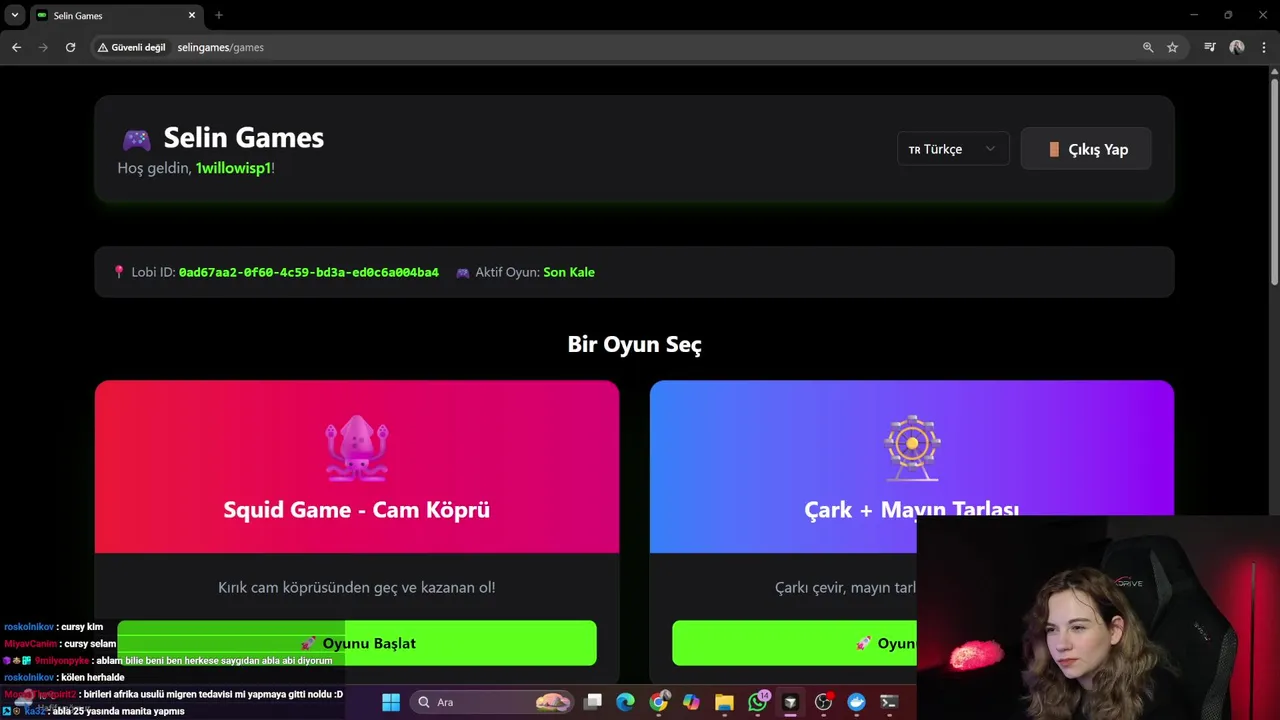Open the zoom magnifier icon in address bar
1280x720 pixels.
pos(1148,47)
